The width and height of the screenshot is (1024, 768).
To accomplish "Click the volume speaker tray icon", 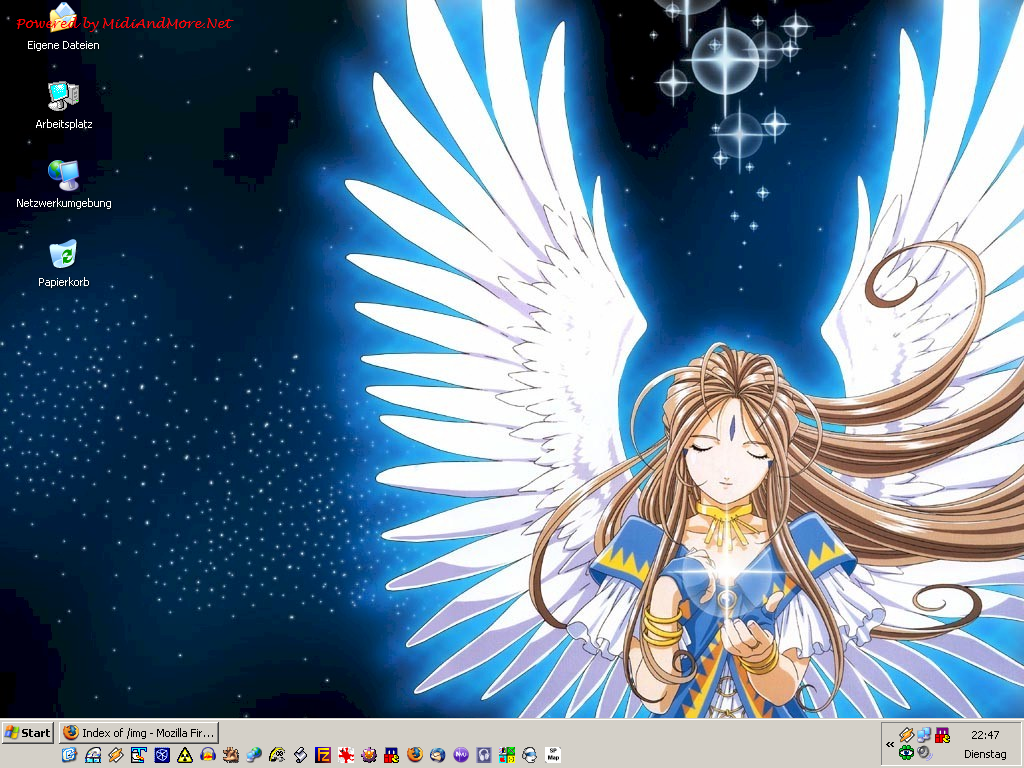I will tap(924, 752).
